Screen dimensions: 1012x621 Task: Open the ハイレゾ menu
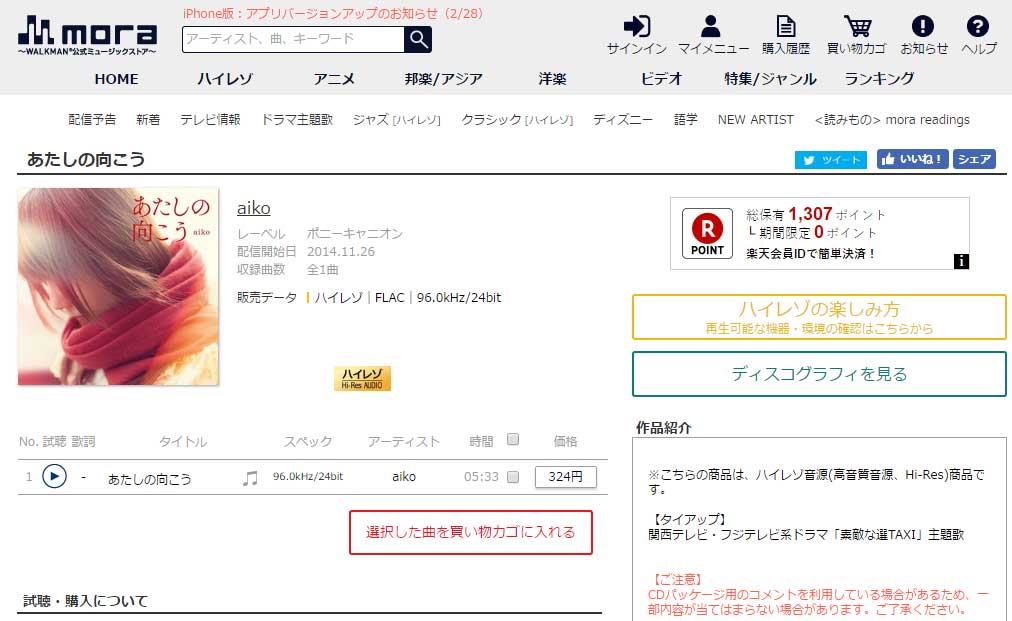(x=225, y=79)
